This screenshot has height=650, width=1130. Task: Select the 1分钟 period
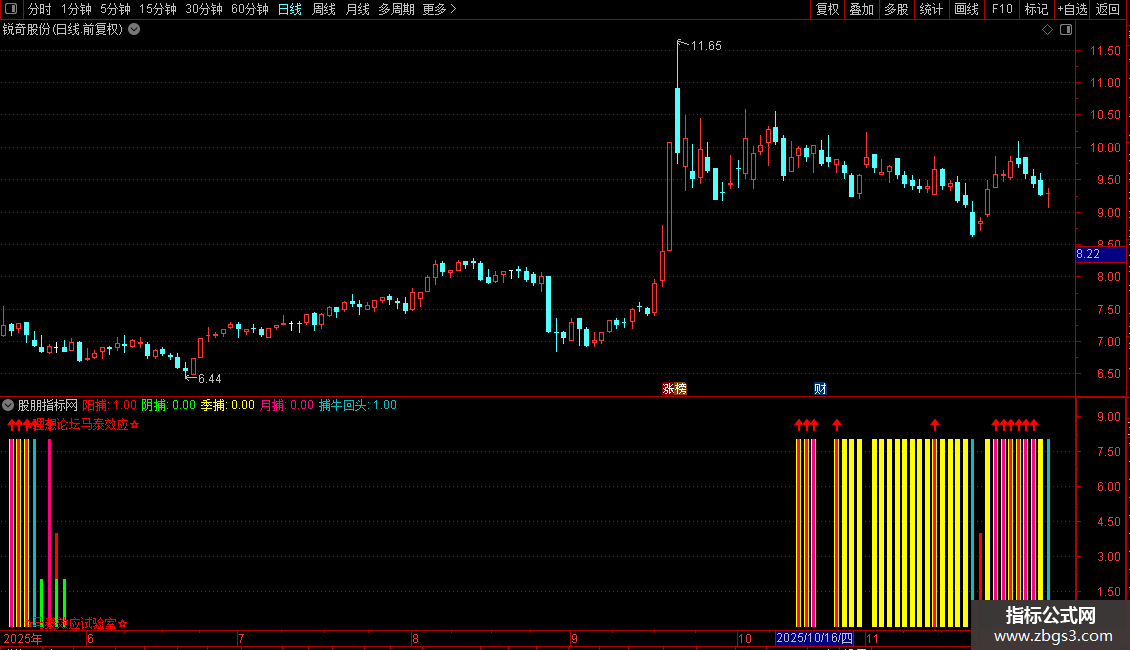76,9
